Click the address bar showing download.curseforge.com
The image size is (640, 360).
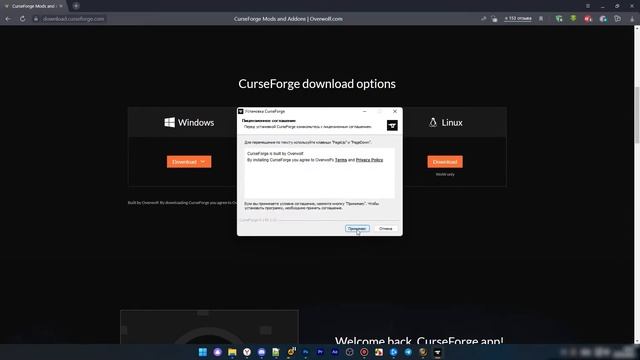[73, 19]
